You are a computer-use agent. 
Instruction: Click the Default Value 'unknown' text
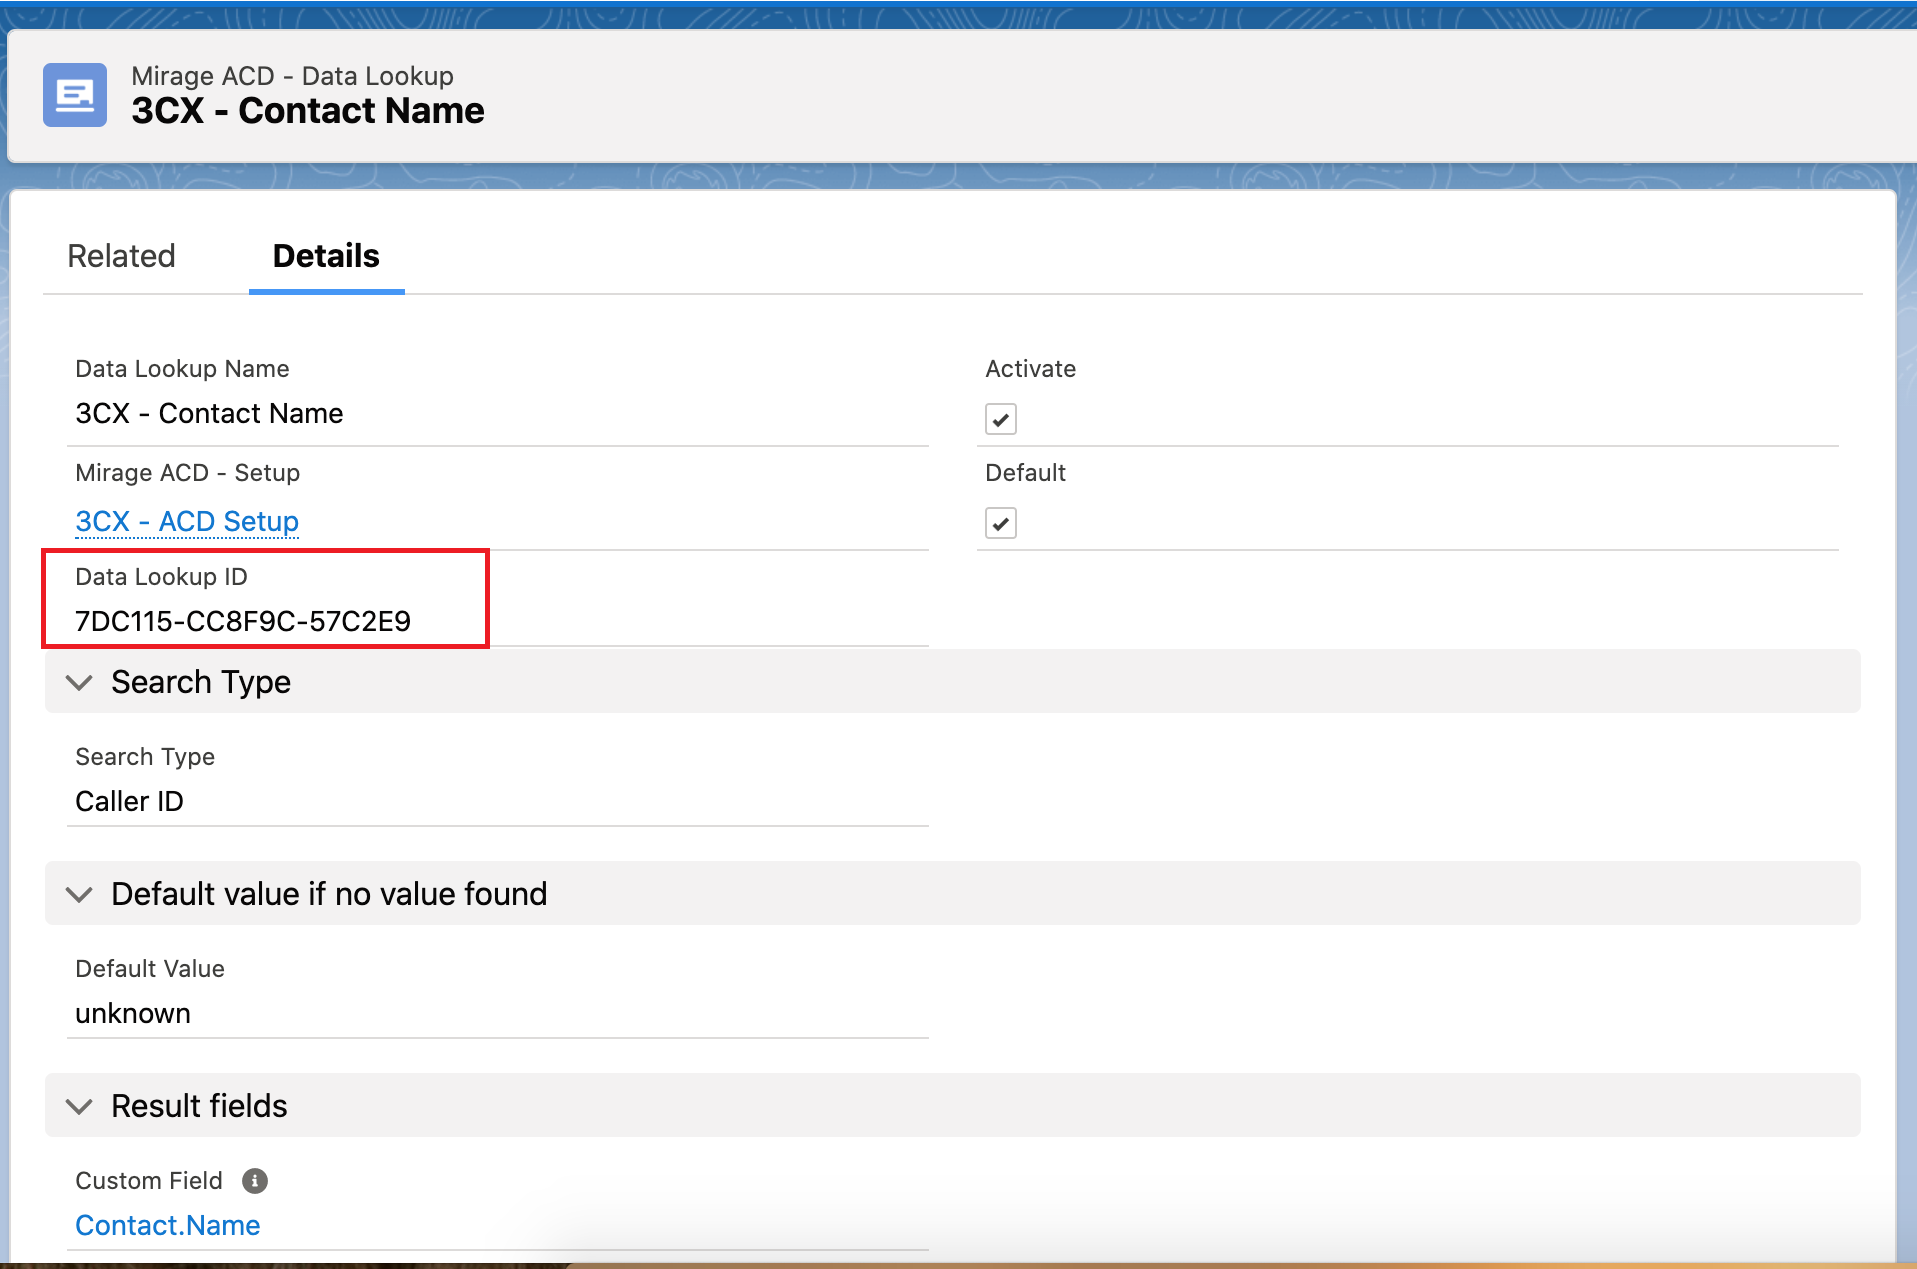pyautogui.click(x=133, y=1013)
